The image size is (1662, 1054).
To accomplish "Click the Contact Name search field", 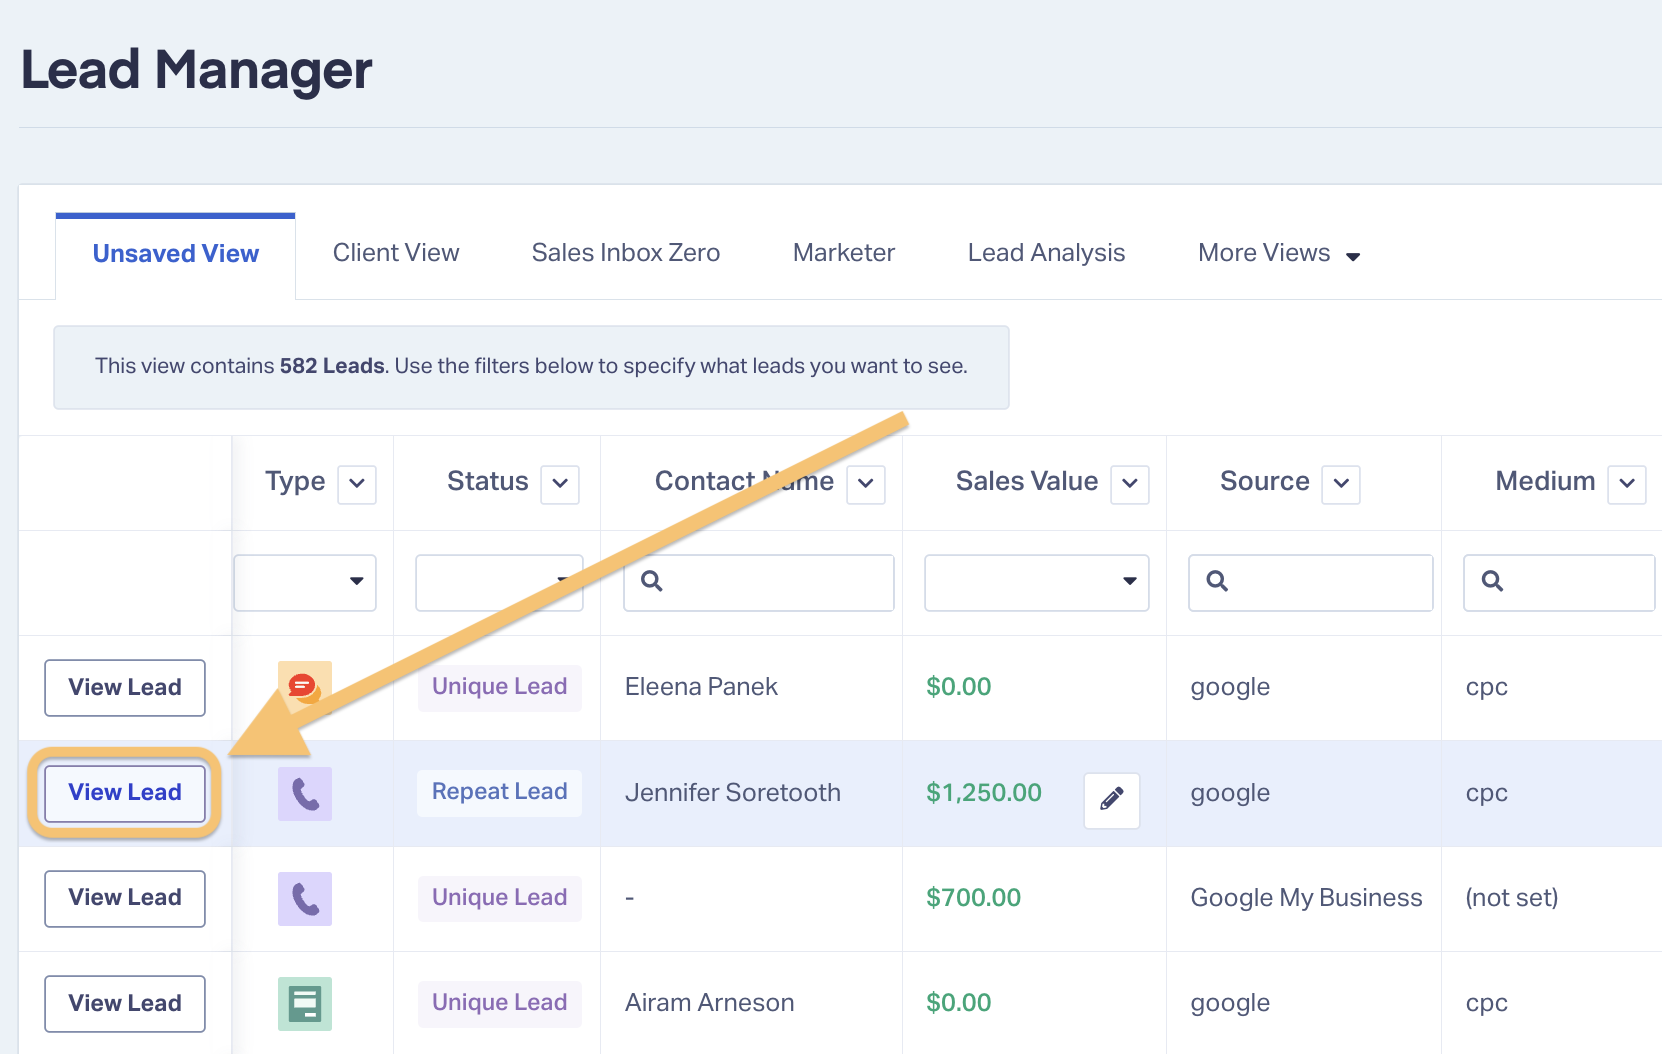I will pyautogui.click(x=759, y=582).
